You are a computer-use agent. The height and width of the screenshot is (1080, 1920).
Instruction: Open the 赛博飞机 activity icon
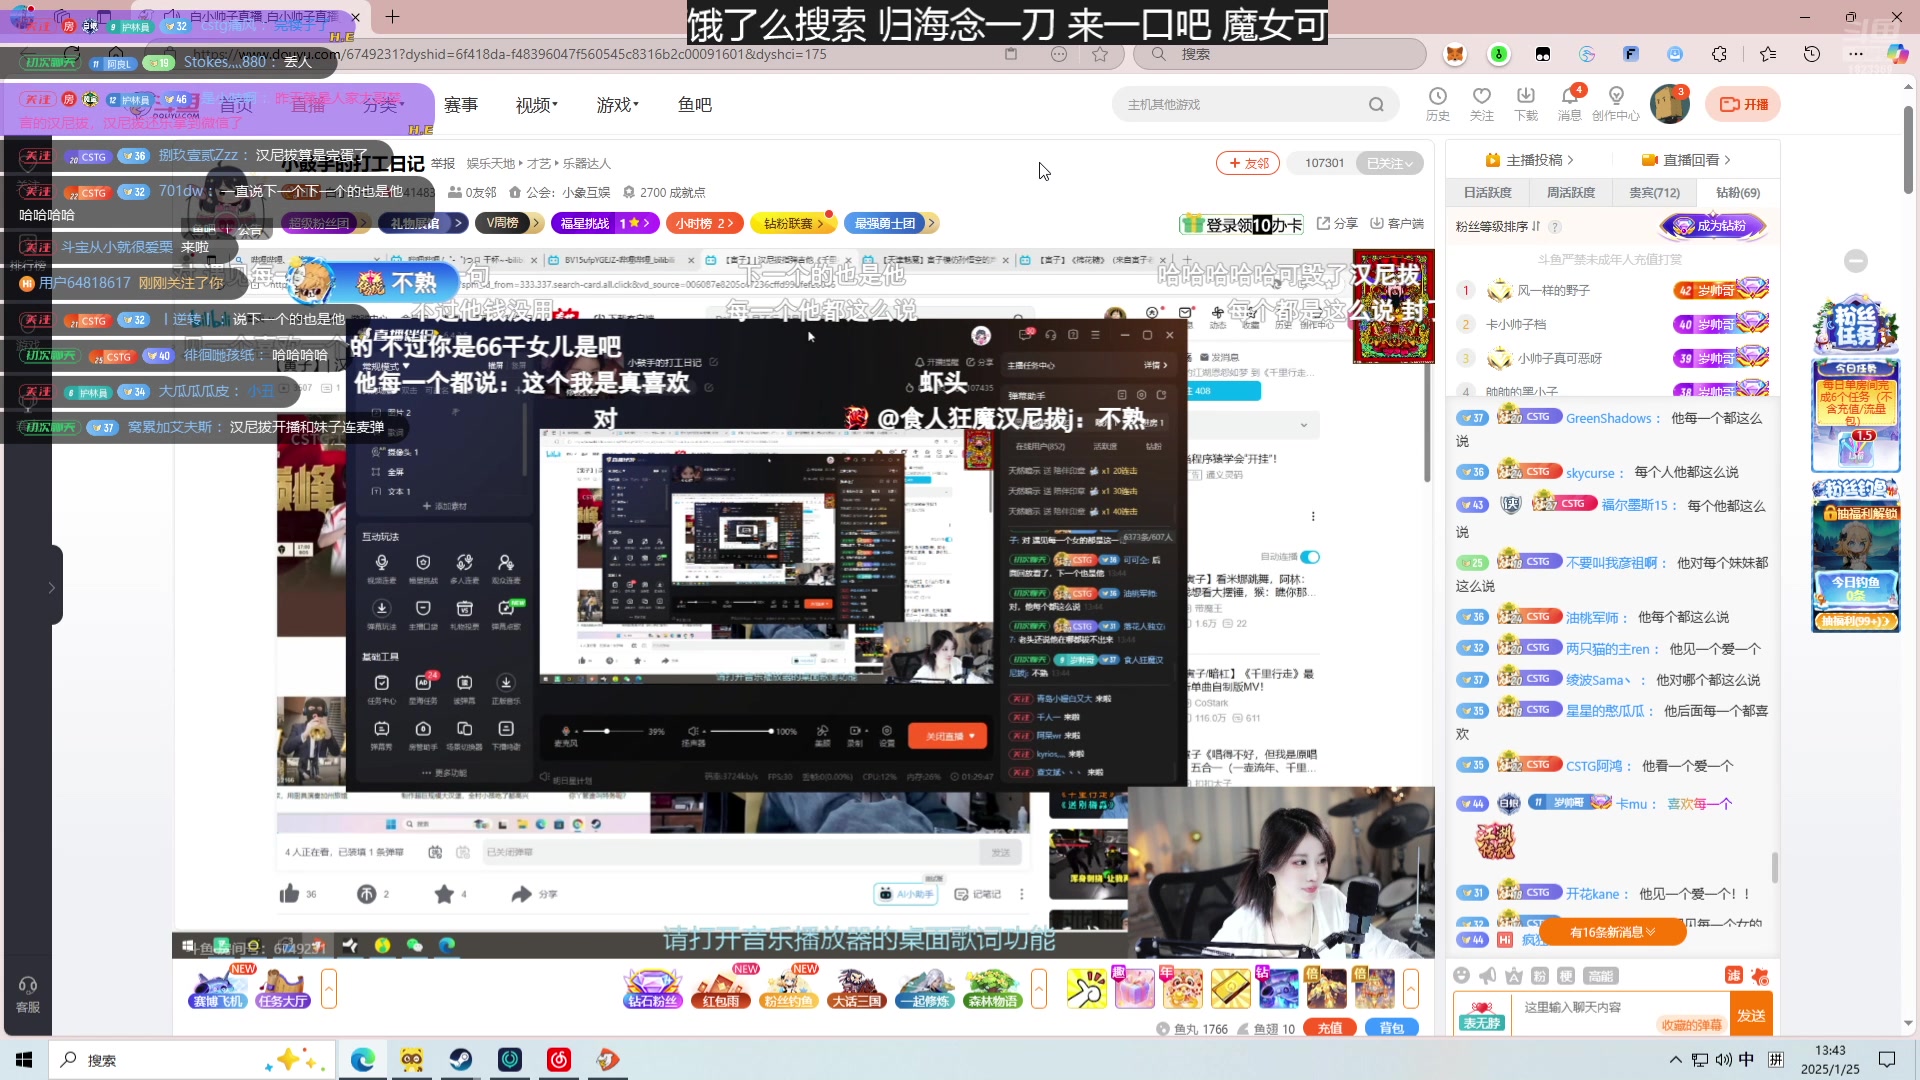pos(219,988)
